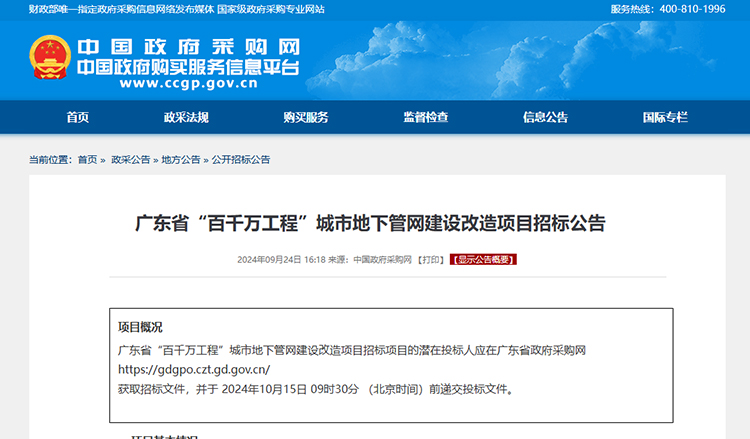Click the www.ccgp.gov.cn site address text
Image resolution: width=750 pixels, height=439 pixels.
tap(188, 83)
